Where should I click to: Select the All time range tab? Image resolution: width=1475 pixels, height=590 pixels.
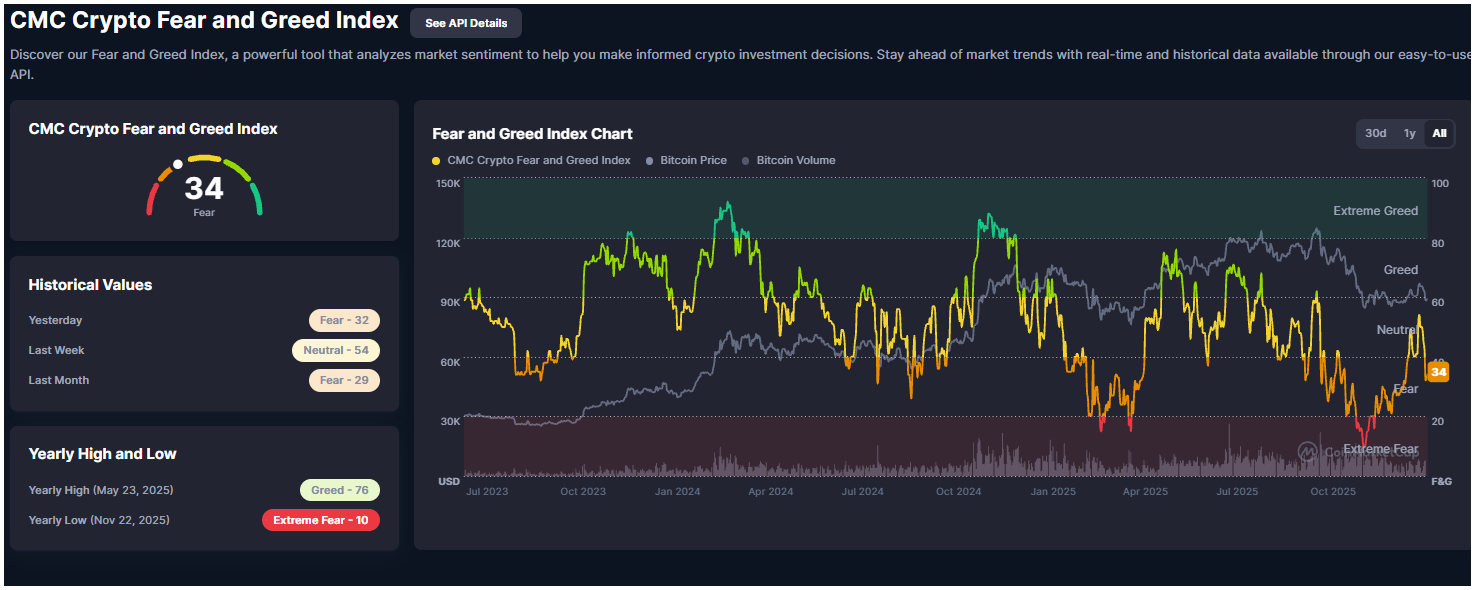(x=1439, y=134)
